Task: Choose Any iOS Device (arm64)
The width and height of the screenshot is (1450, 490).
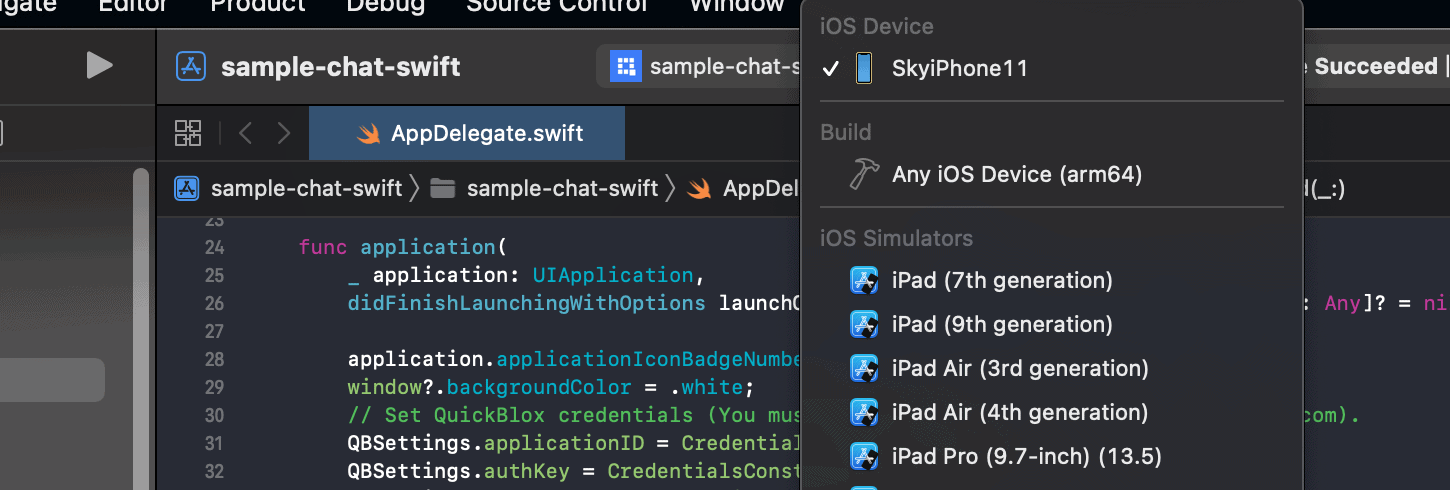Action: pos(1051,175)
